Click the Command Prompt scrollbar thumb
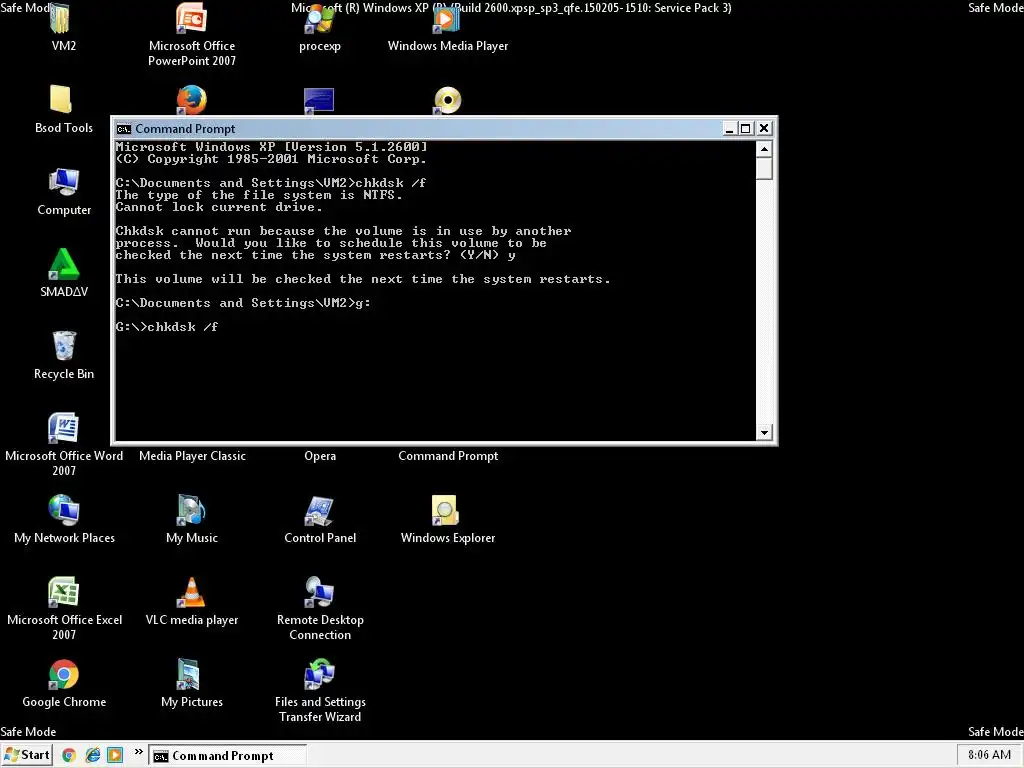The height and width of the screenshot is (768, 1024). (x=764, y=168)
